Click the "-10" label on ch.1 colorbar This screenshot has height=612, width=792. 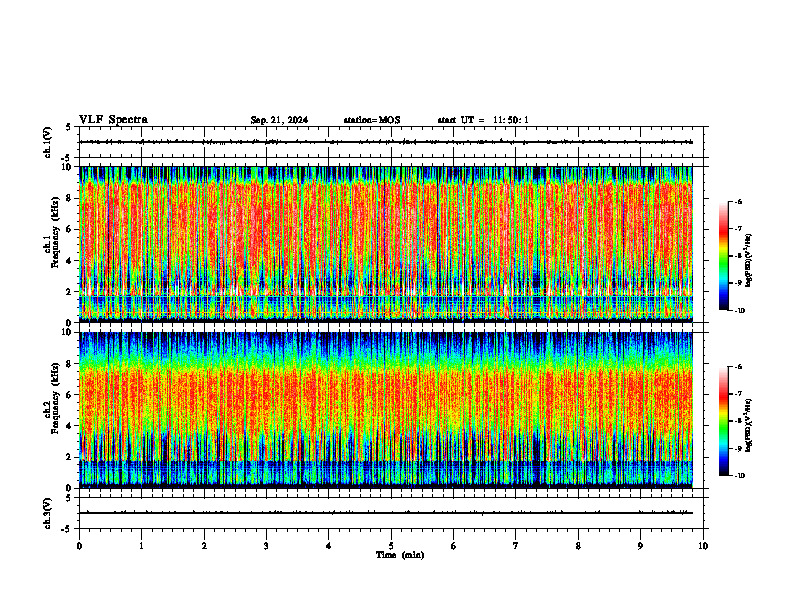point(739,311)
